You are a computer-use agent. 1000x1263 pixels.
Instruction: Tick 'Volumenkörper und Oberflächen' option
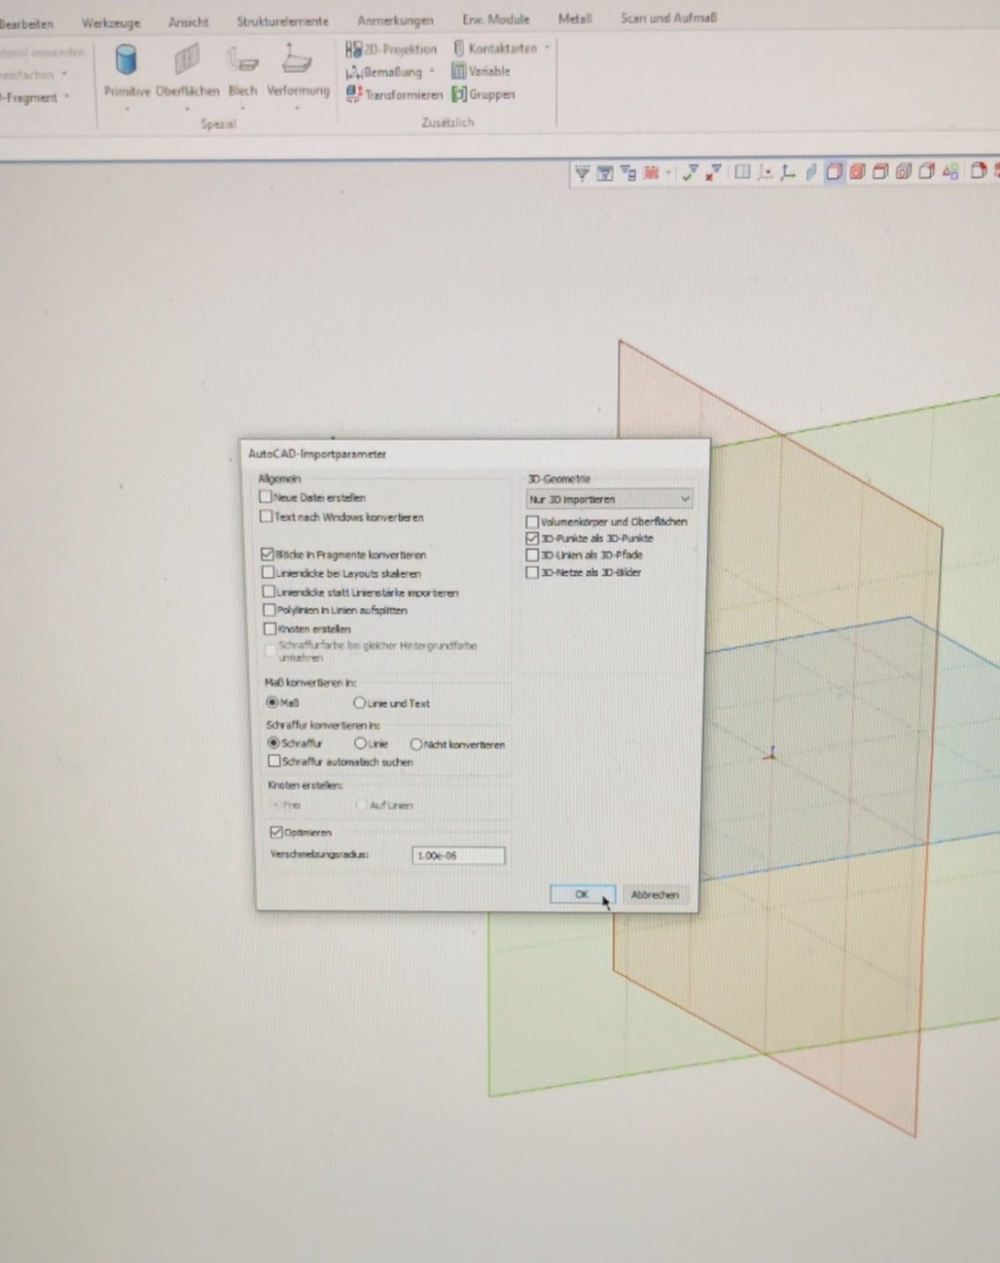coord(532,521)
